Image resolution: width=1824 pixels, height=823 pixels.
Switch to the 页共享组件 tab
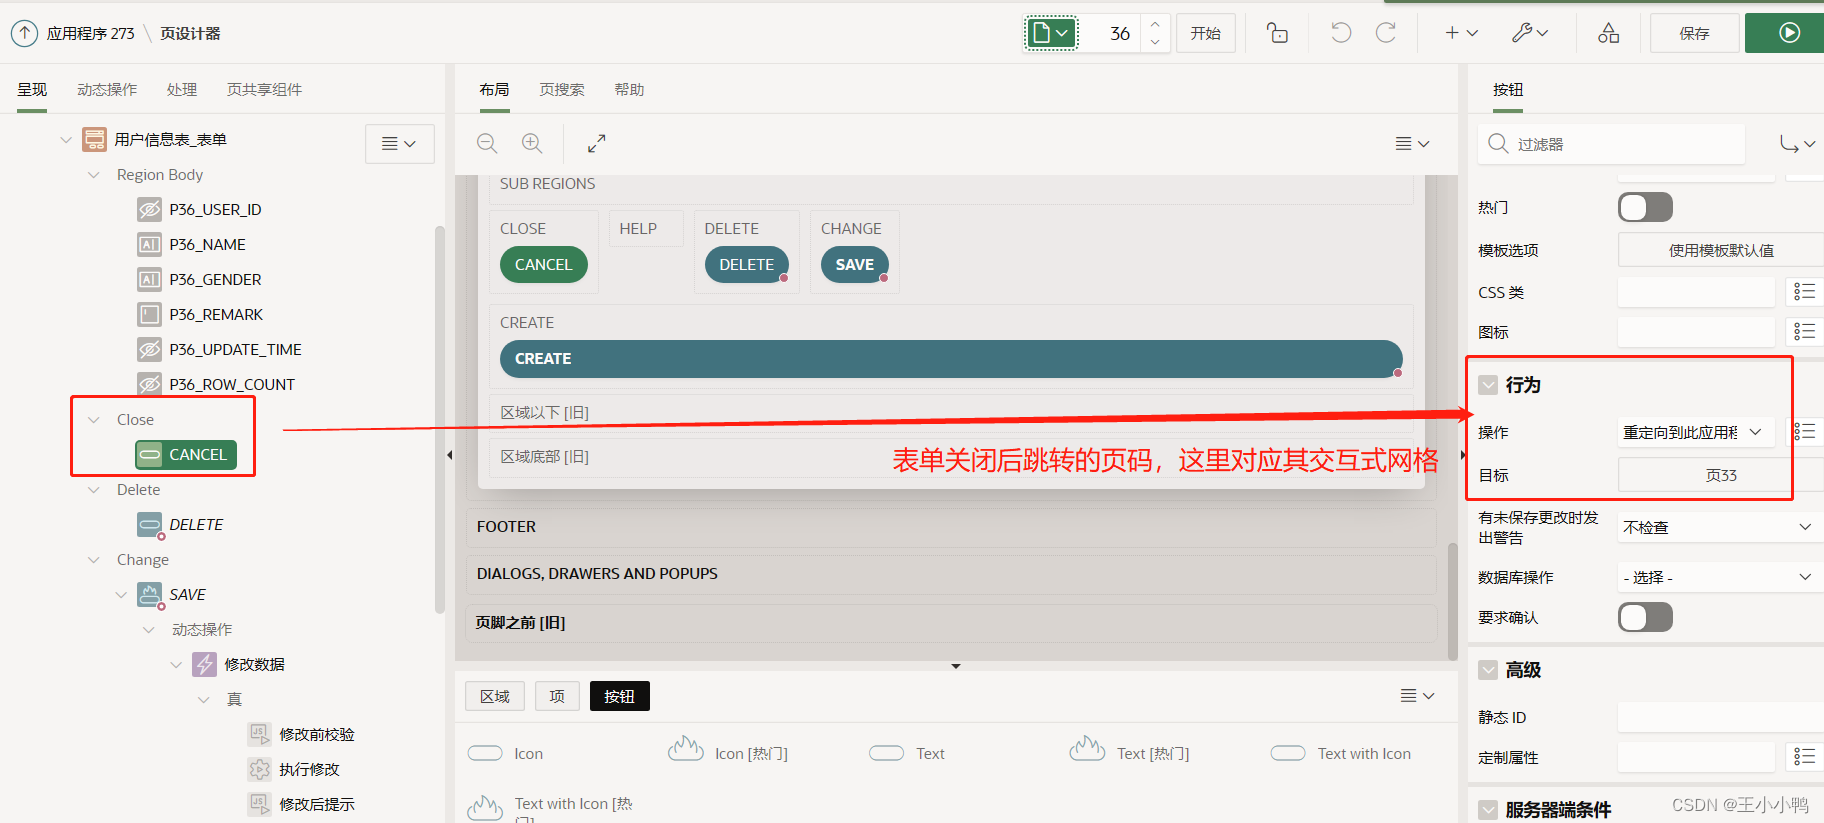264,89
